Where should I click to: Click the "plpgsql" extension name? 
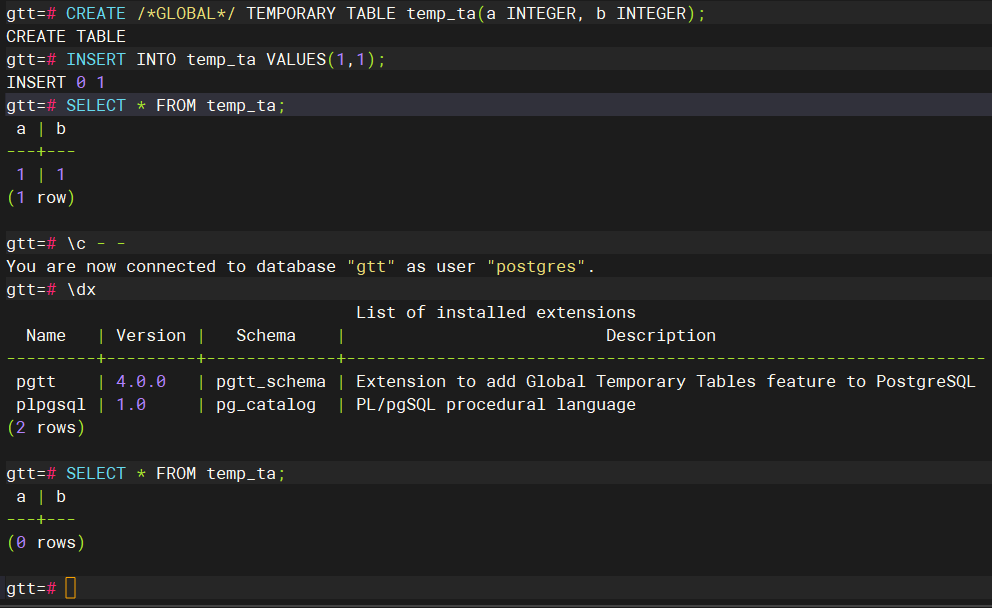[51, 405]
